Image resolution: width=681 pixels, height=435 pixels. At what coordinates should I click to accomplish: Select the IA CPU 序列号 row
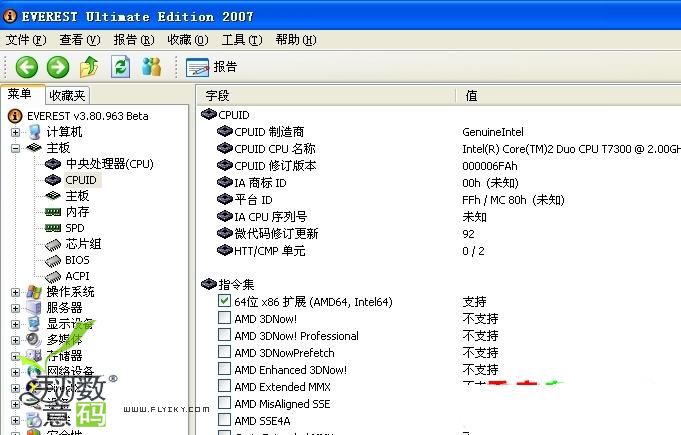[x=271, y=217]
